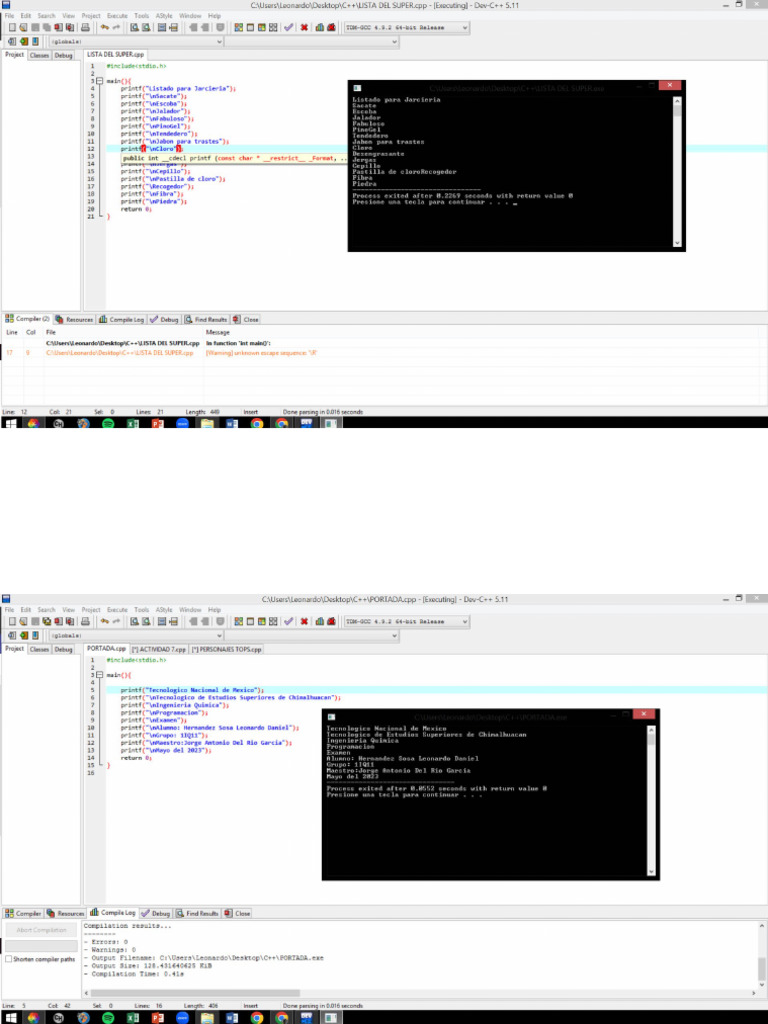Click Find icon in LISTA DEL SUPER window toolbar

click(x=134, y=27)
